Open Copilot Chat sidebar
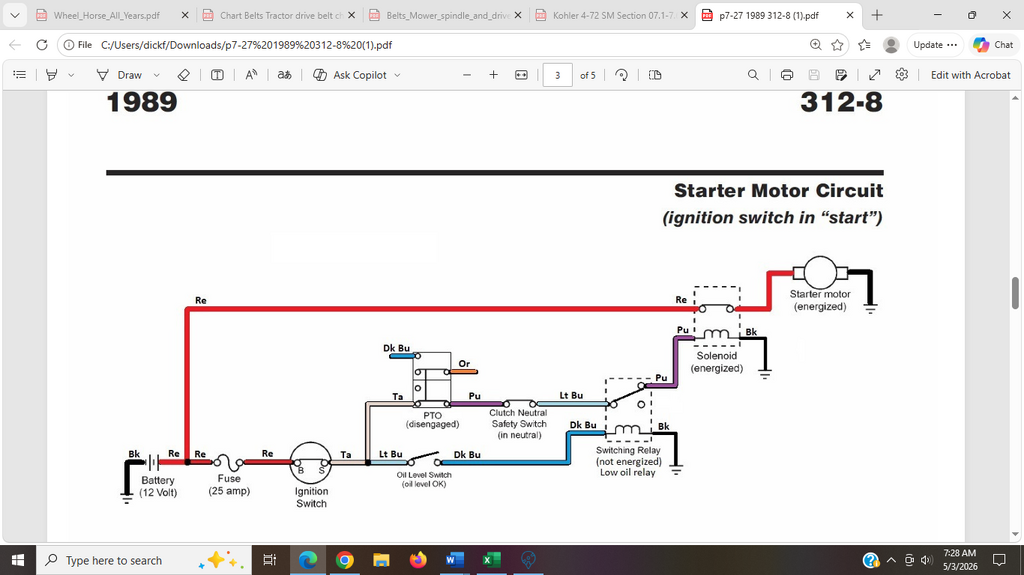The height and width of the screenshot is (575, 1024). coord(993,45)
